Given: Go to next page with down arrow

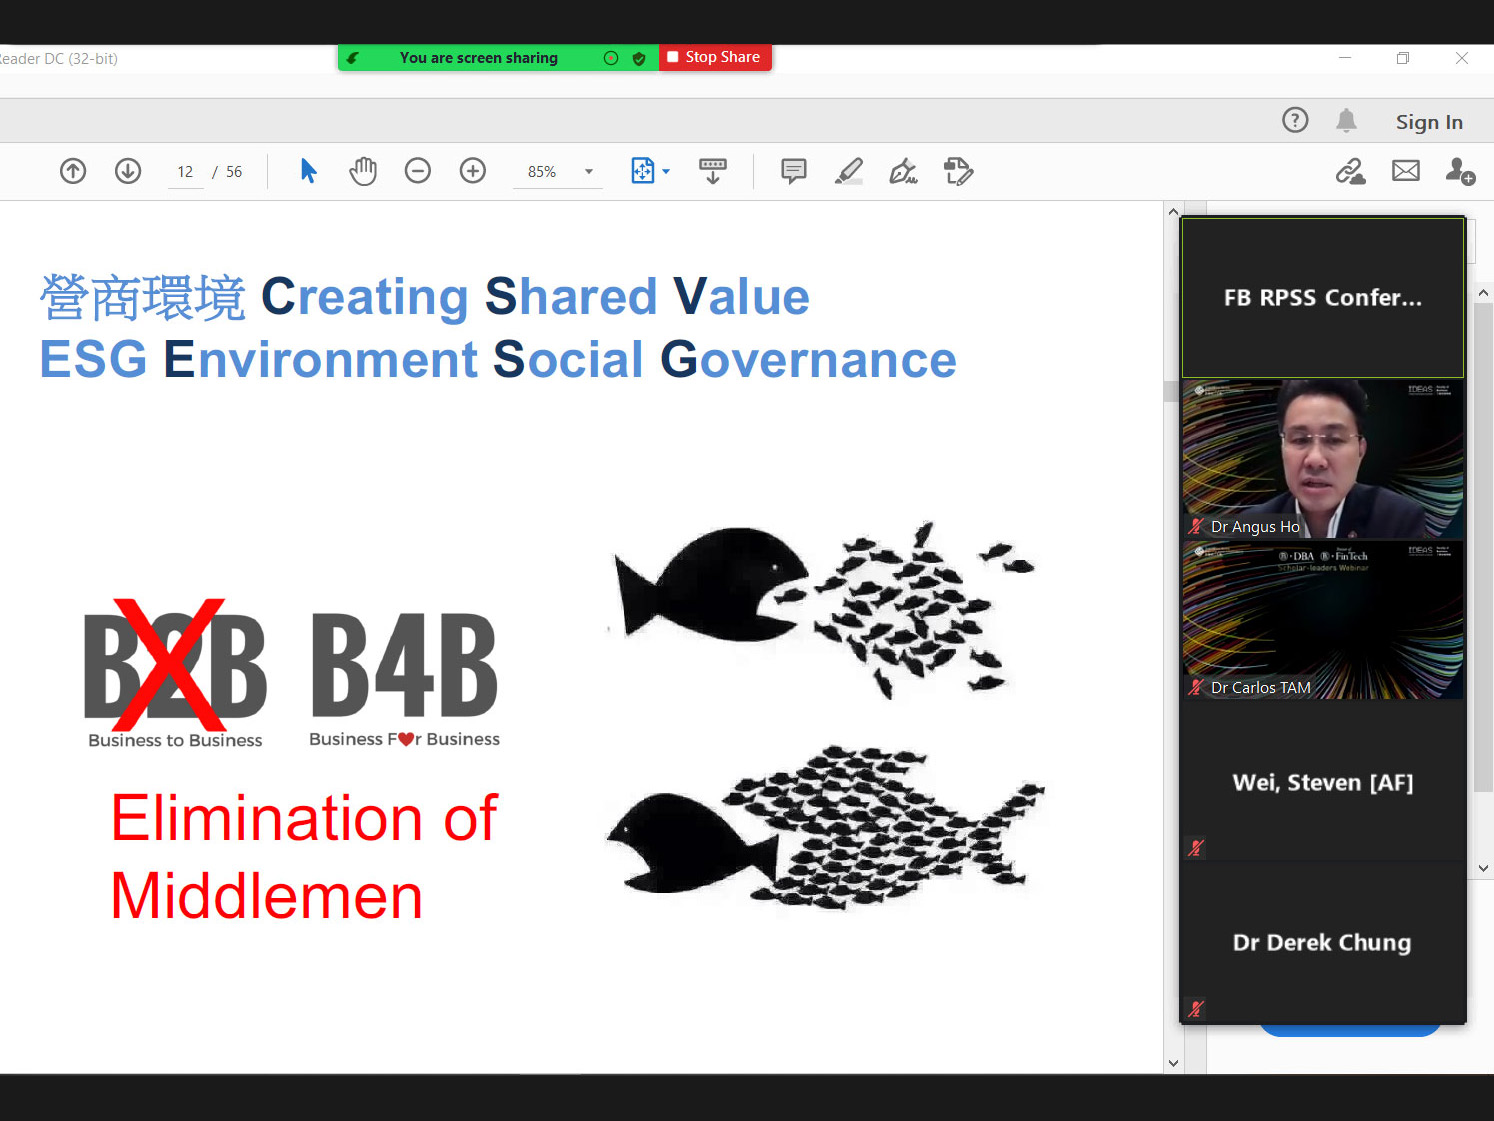Looking at the screenshot, I should pyautogui.click(x=128, y=171).
